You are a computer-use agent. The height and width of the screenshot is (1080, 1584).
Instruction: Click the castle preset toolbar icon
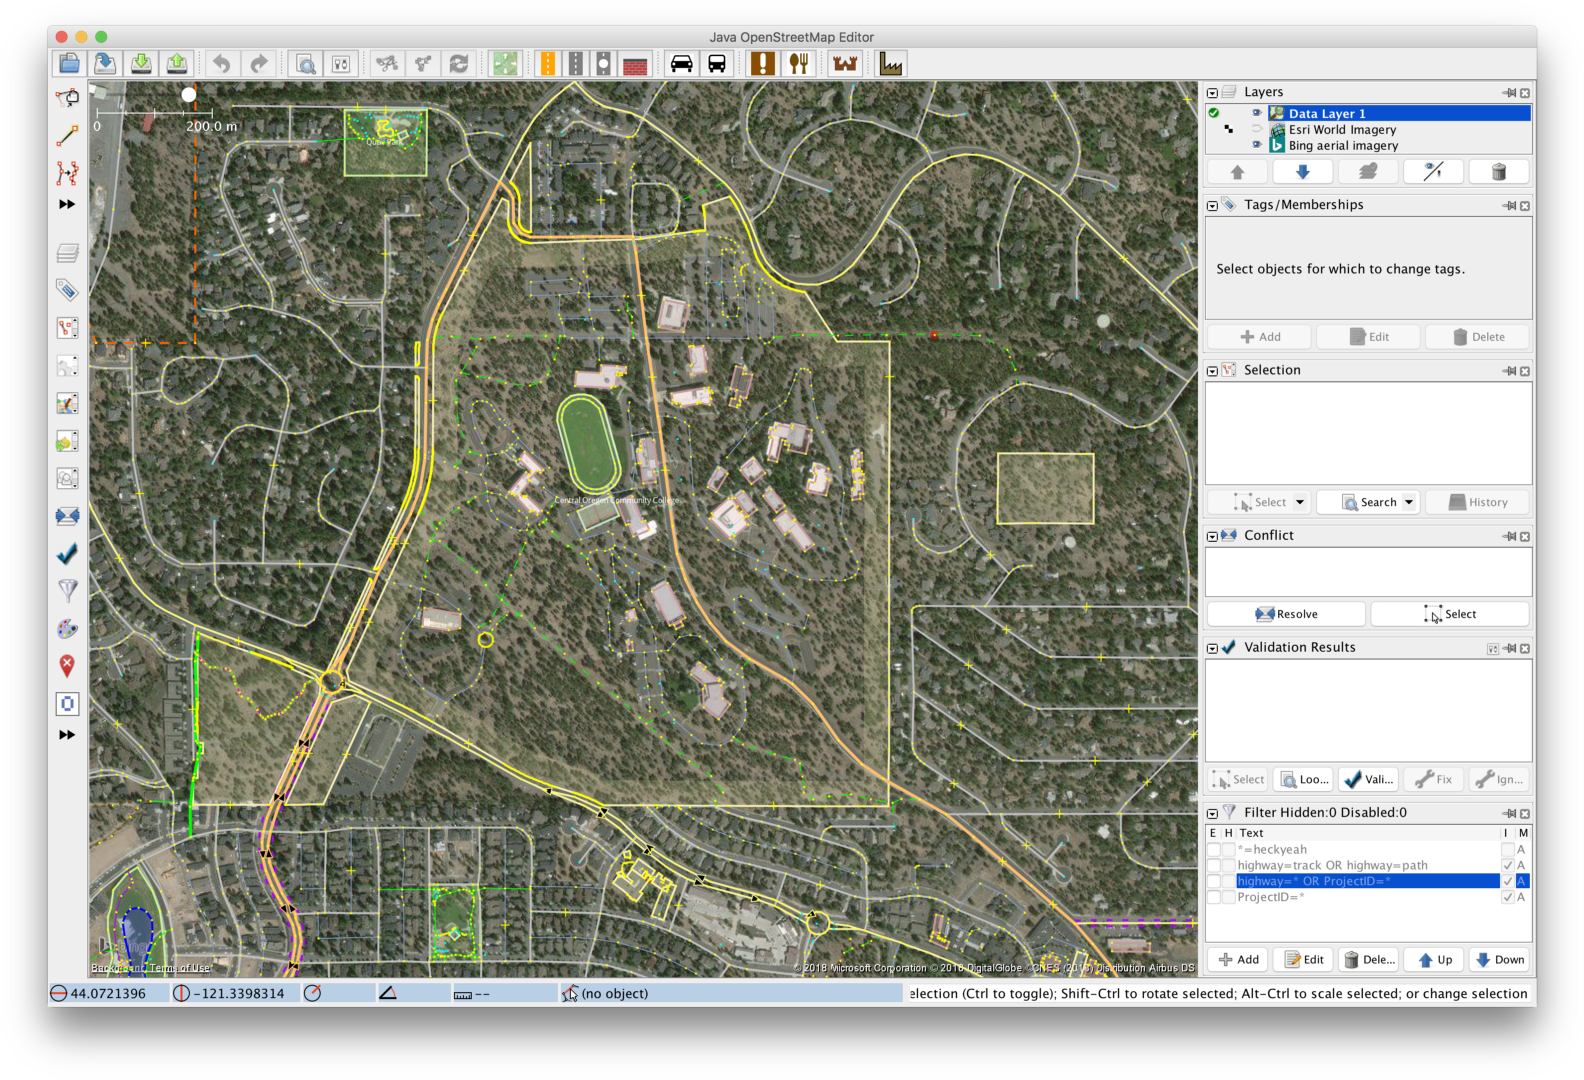(845, 64)
